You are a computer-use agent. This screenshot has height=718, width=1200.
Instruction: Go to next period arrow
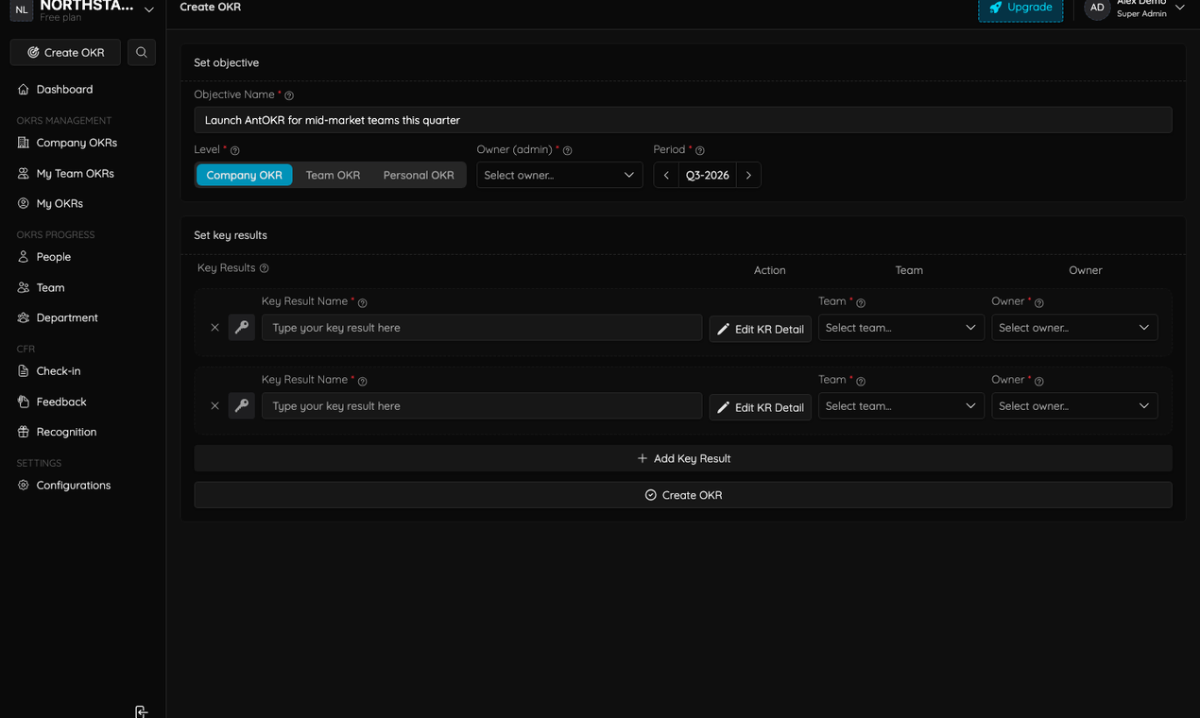coord(749,175)
